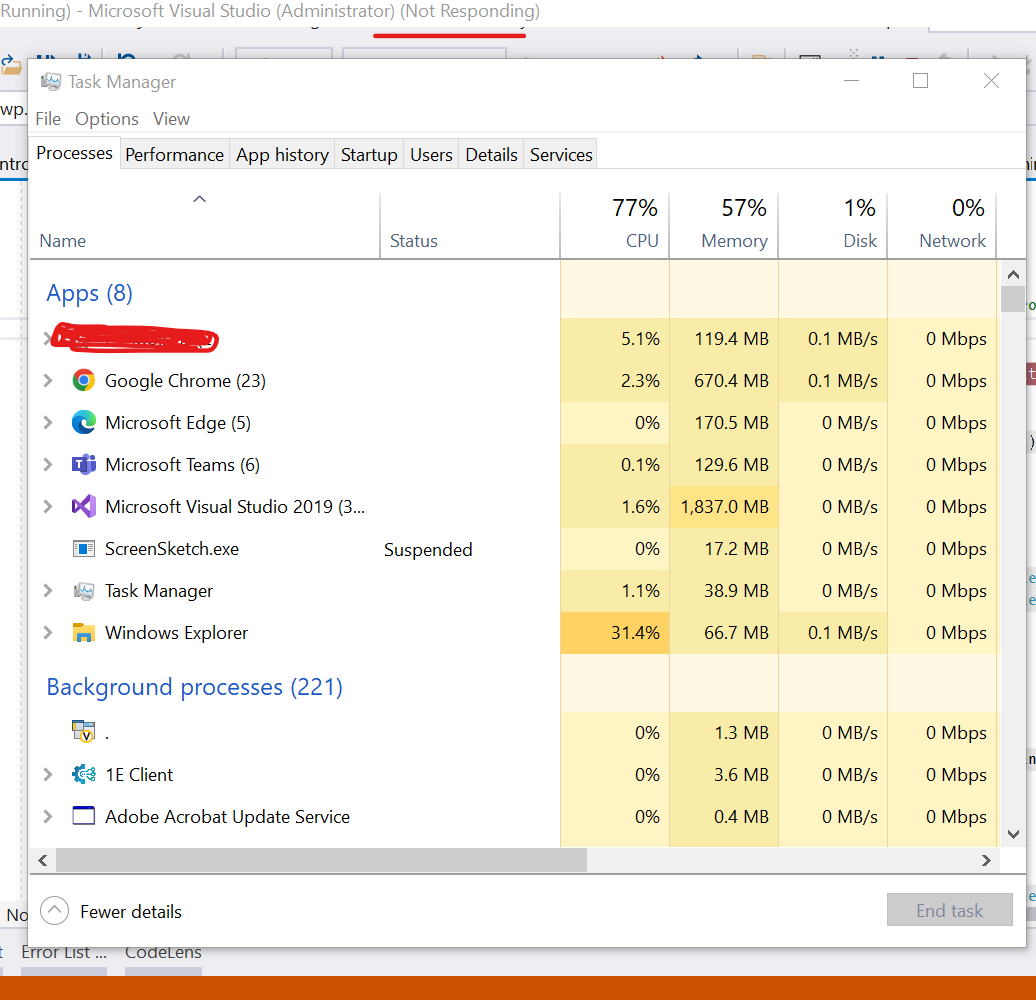Viewport: 1036px width, 1000px height.
Task: Click the 1E Client gear icon
Action: 83,774
